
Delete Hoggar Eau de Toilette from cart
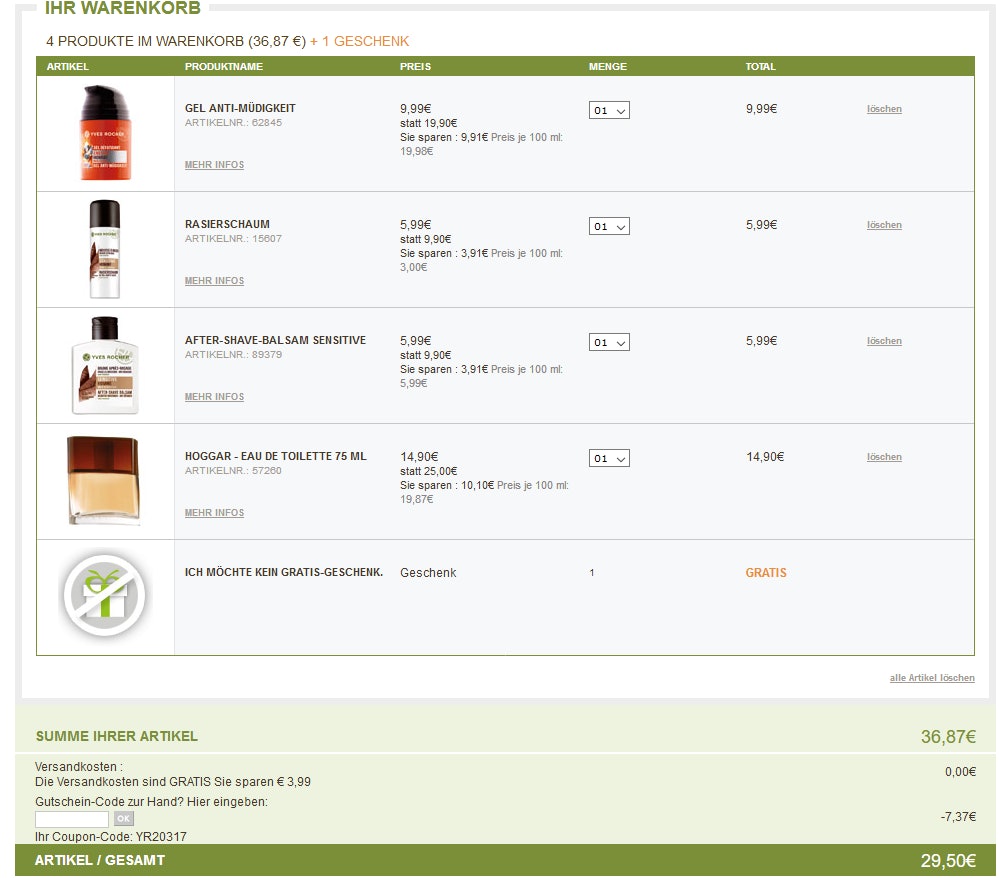click(884, 457)
